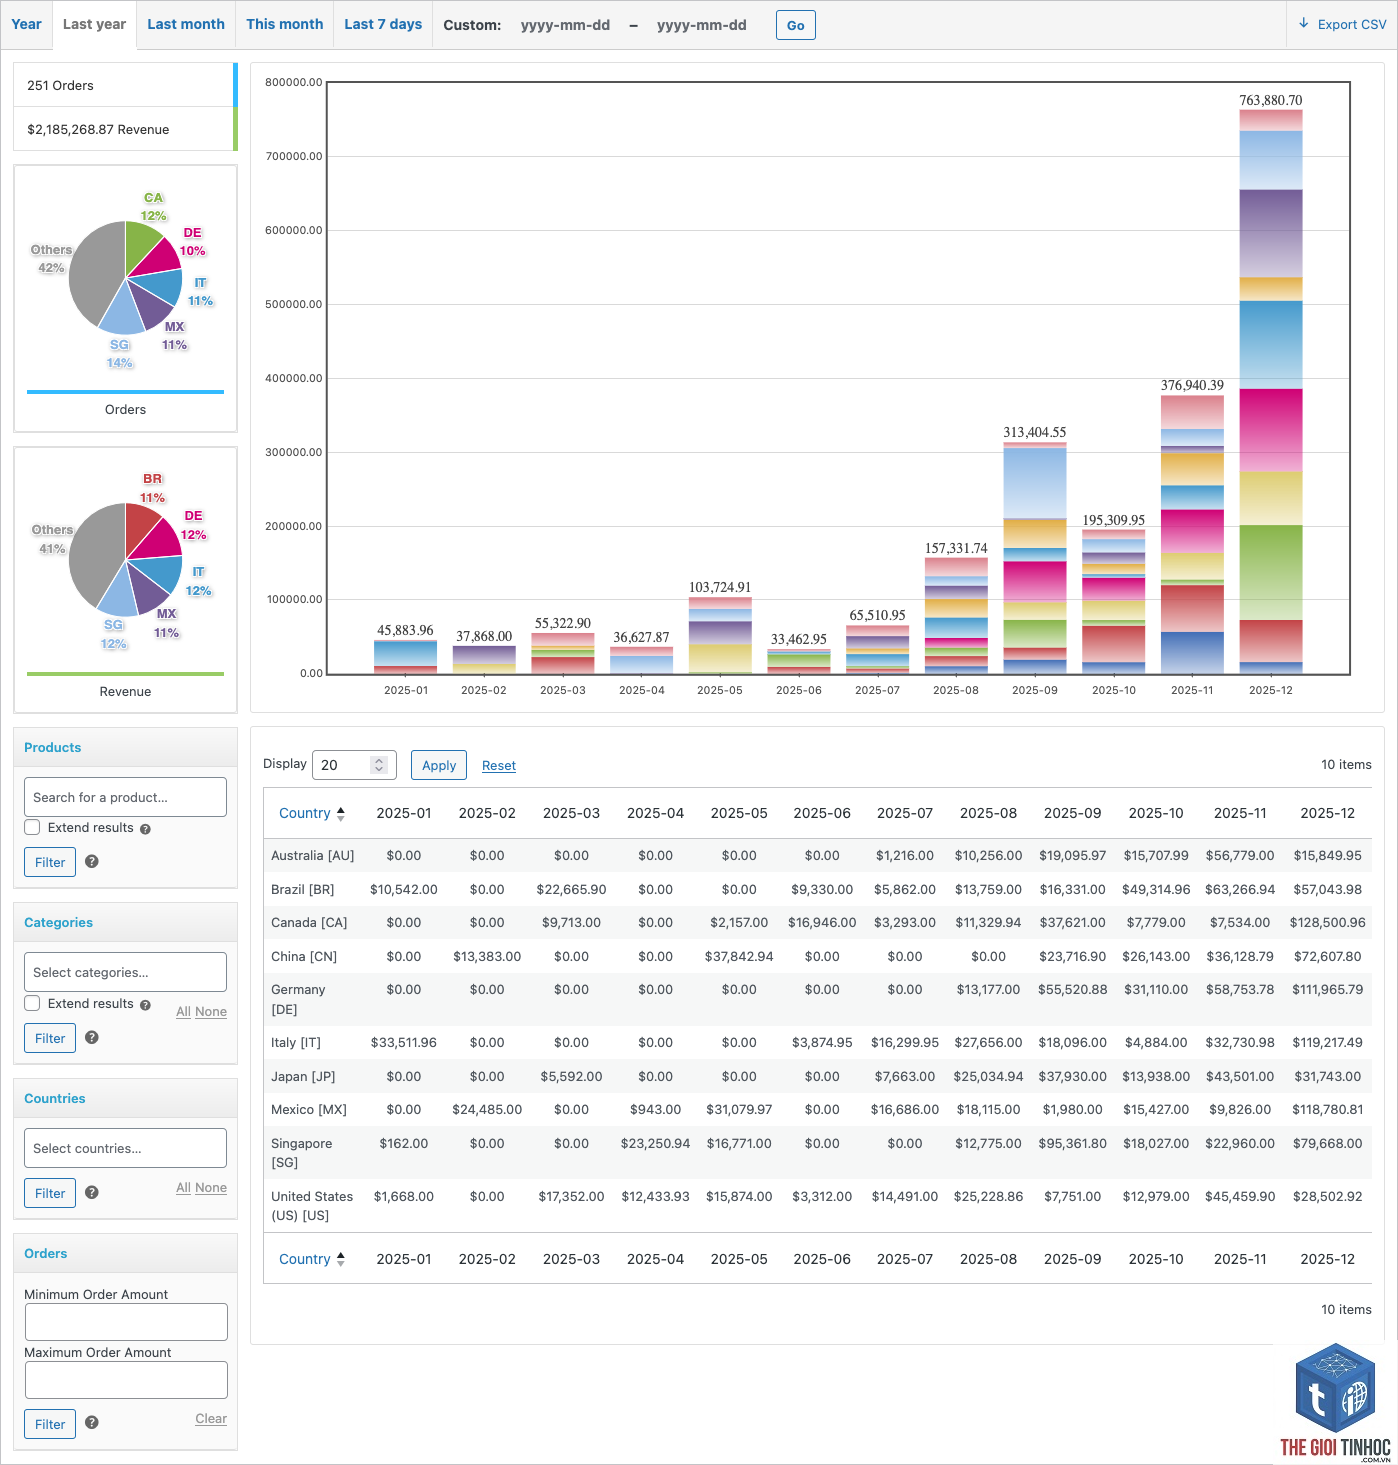1398x1465 pixels.
Task: Switch to the Last month tab
Action: pos(186,24)
